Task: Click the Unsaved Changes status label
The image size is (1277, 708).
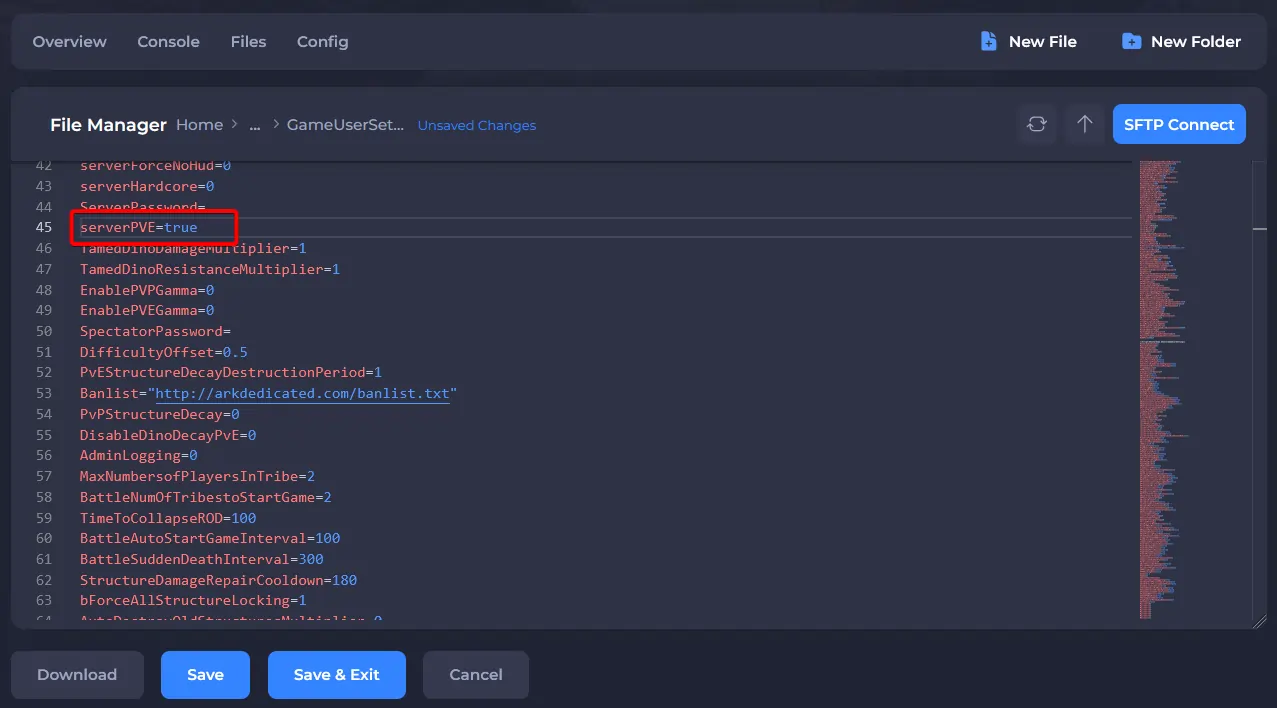Action: tap(477, 125)
